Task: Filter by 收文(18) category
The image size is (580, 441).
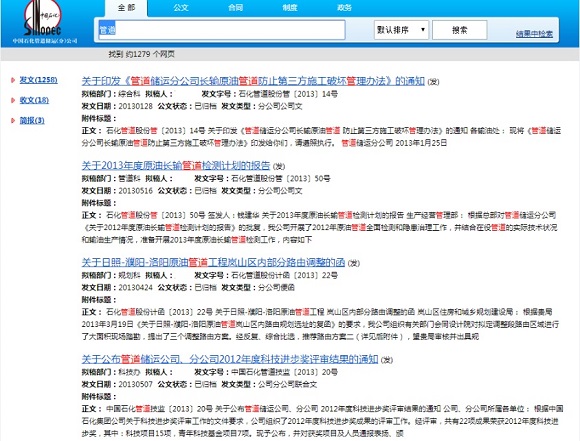Action: pyautogui.click(x=34, y=100)
